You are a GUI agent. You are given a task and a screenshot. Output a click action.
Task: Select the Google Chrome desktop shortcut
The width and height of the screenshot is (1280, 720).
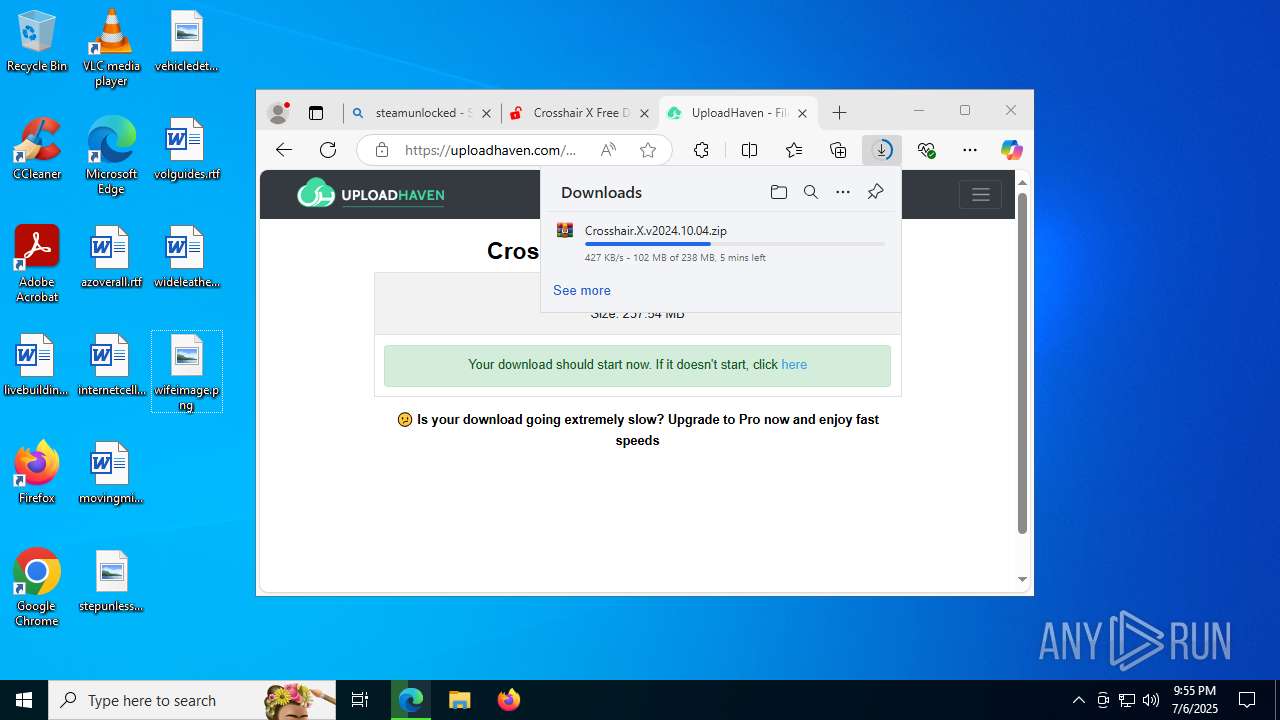point(37,588)
